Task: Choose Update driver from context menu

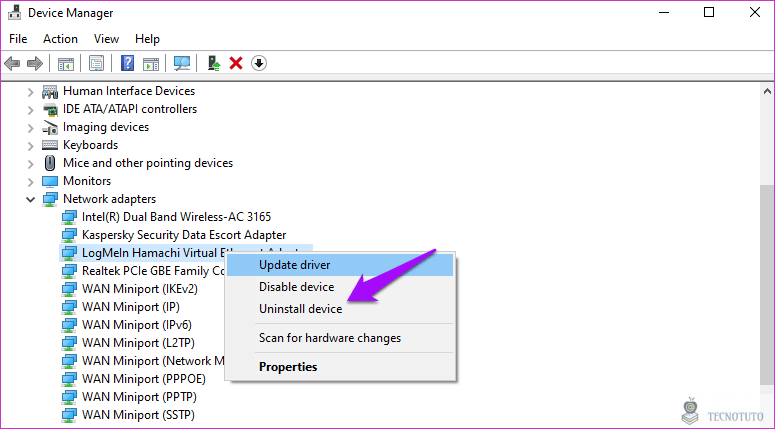Action: pyautogui.click(x=340, y=265)
